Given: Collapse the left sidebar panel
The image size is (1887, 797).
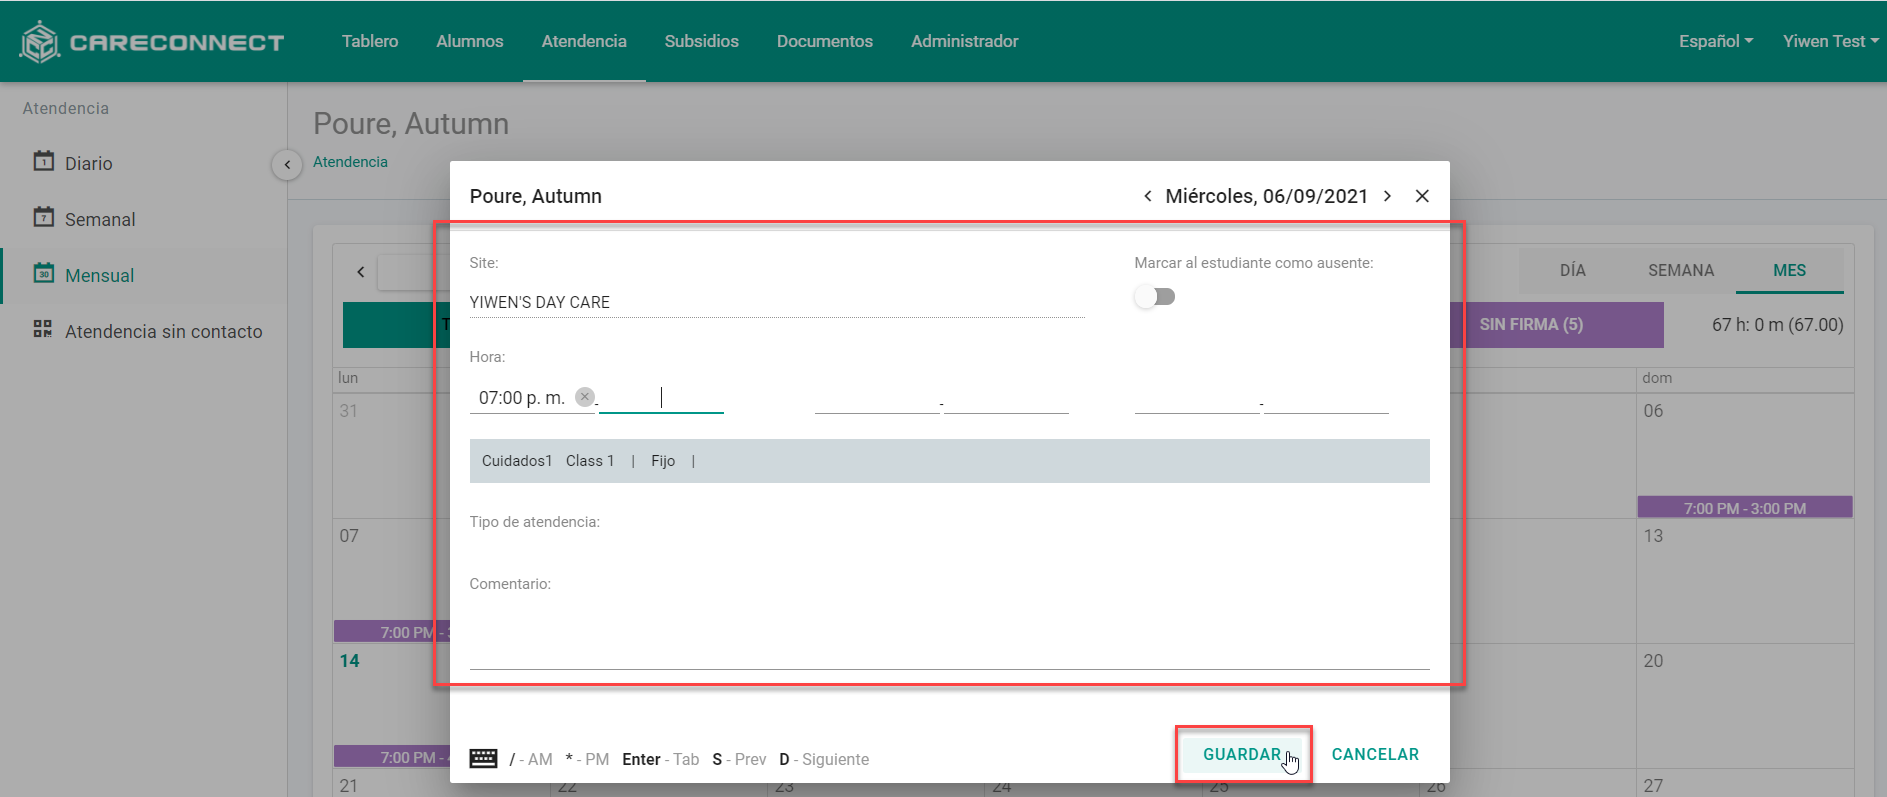Looking at the screenshot, I should (x=287, y=164).
